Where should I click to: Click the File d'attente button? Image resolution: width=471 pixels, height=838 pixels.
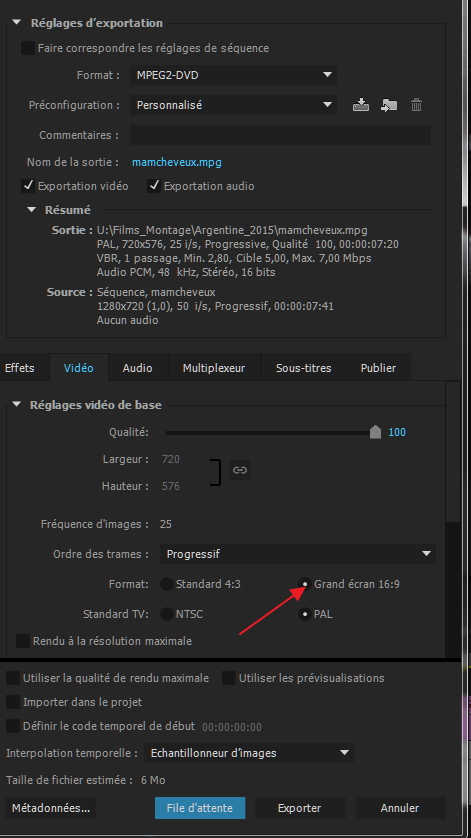pyautogui.click(x=200, y=808)
